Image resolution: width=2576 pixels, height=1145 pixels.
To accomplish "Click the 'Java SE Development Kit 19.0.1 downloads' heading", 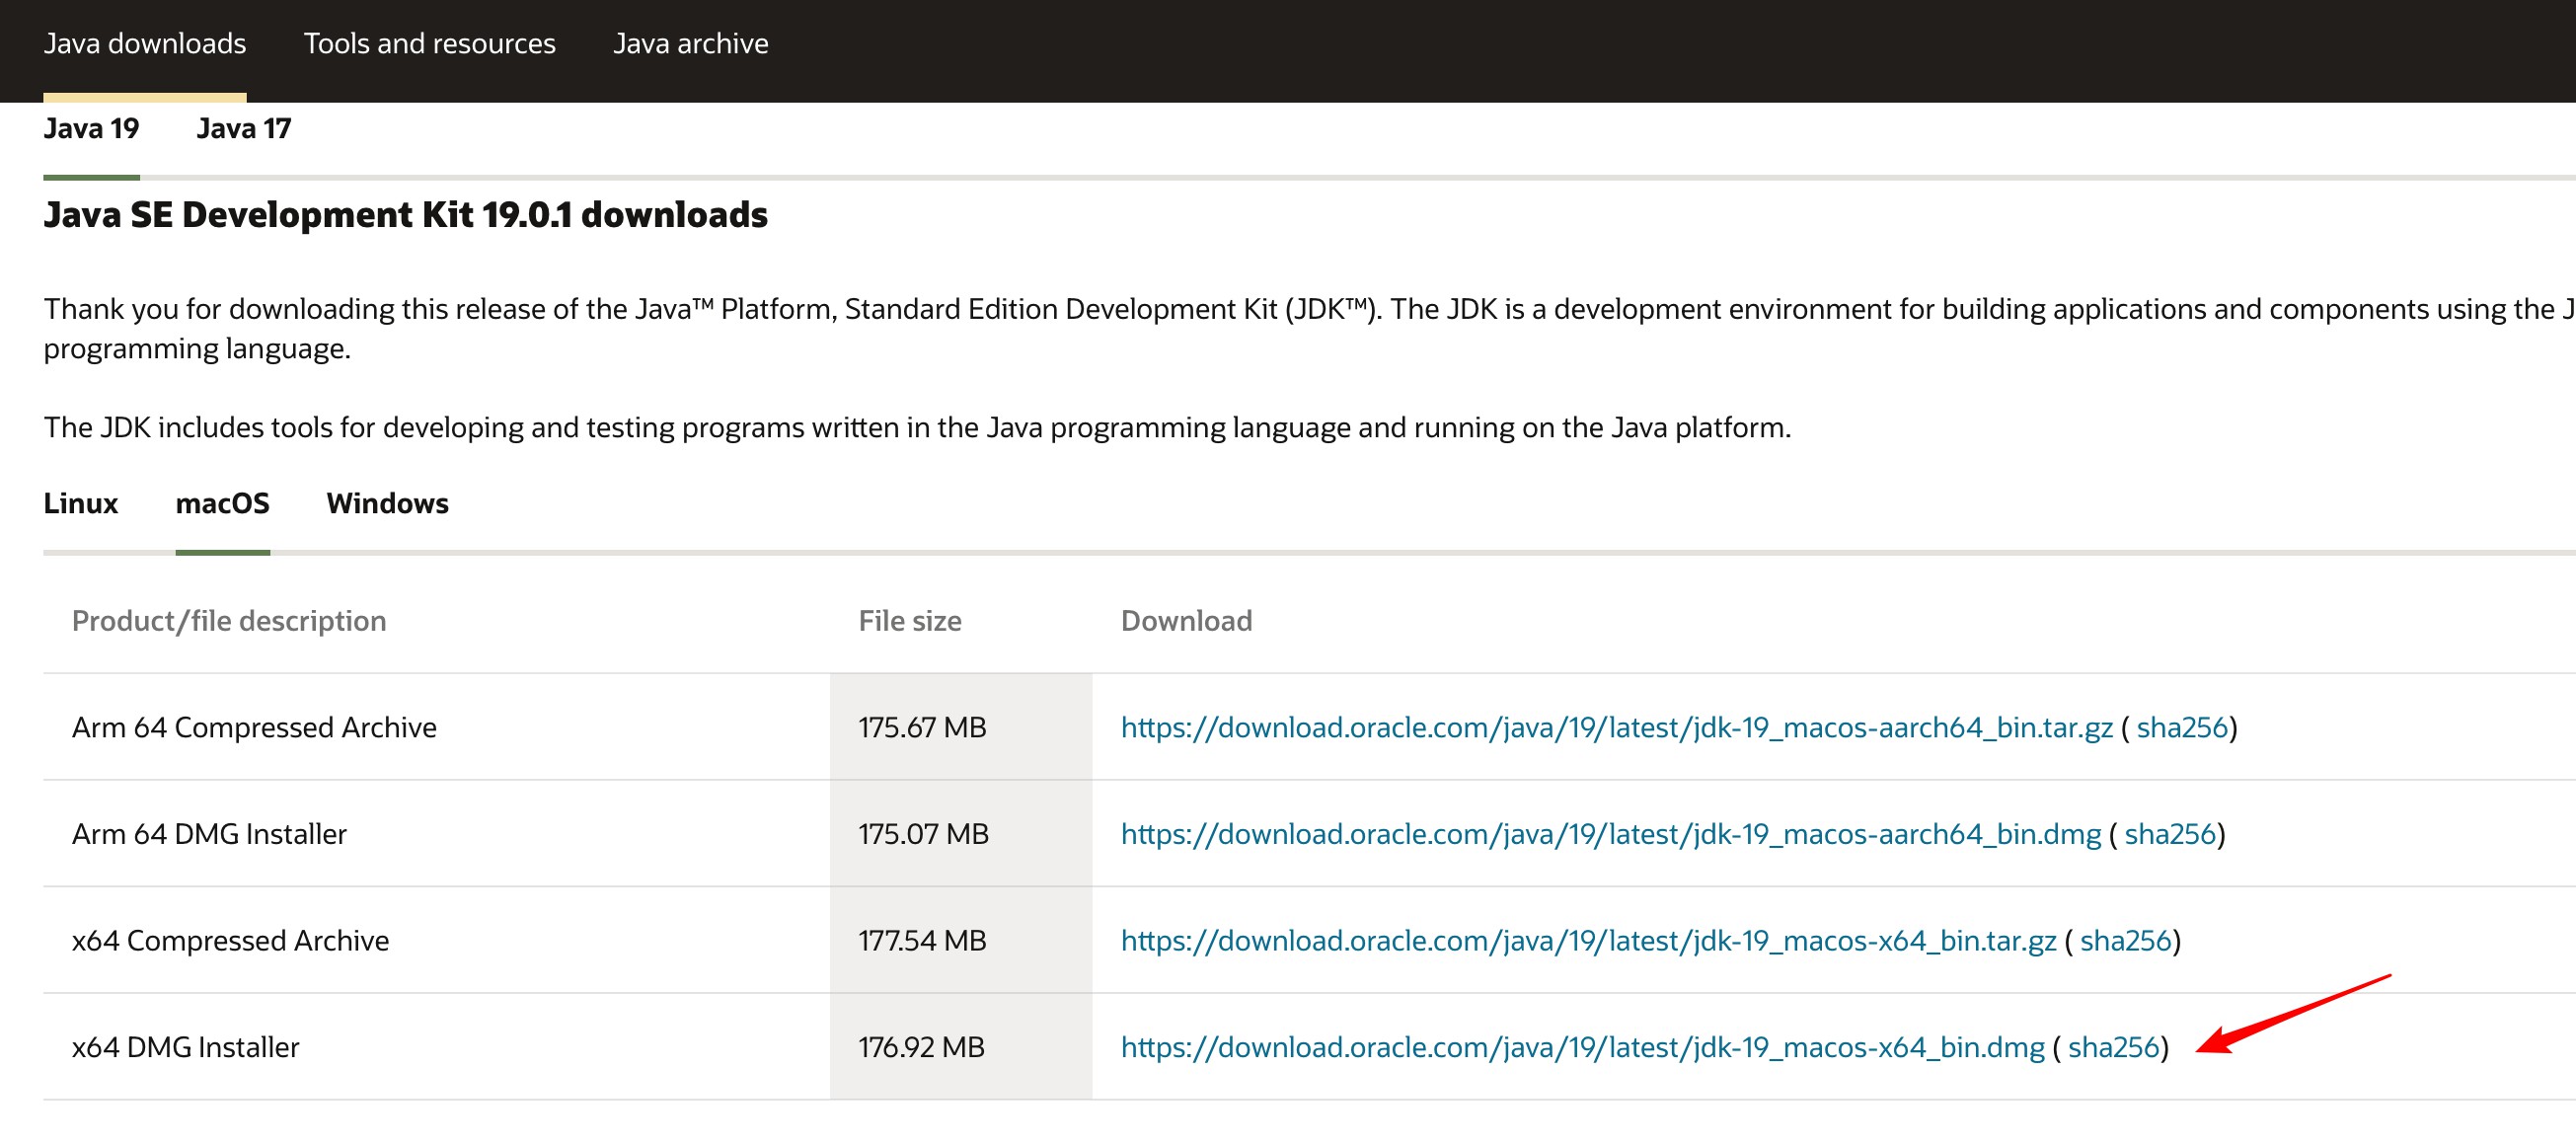I will tap(405, 216).
